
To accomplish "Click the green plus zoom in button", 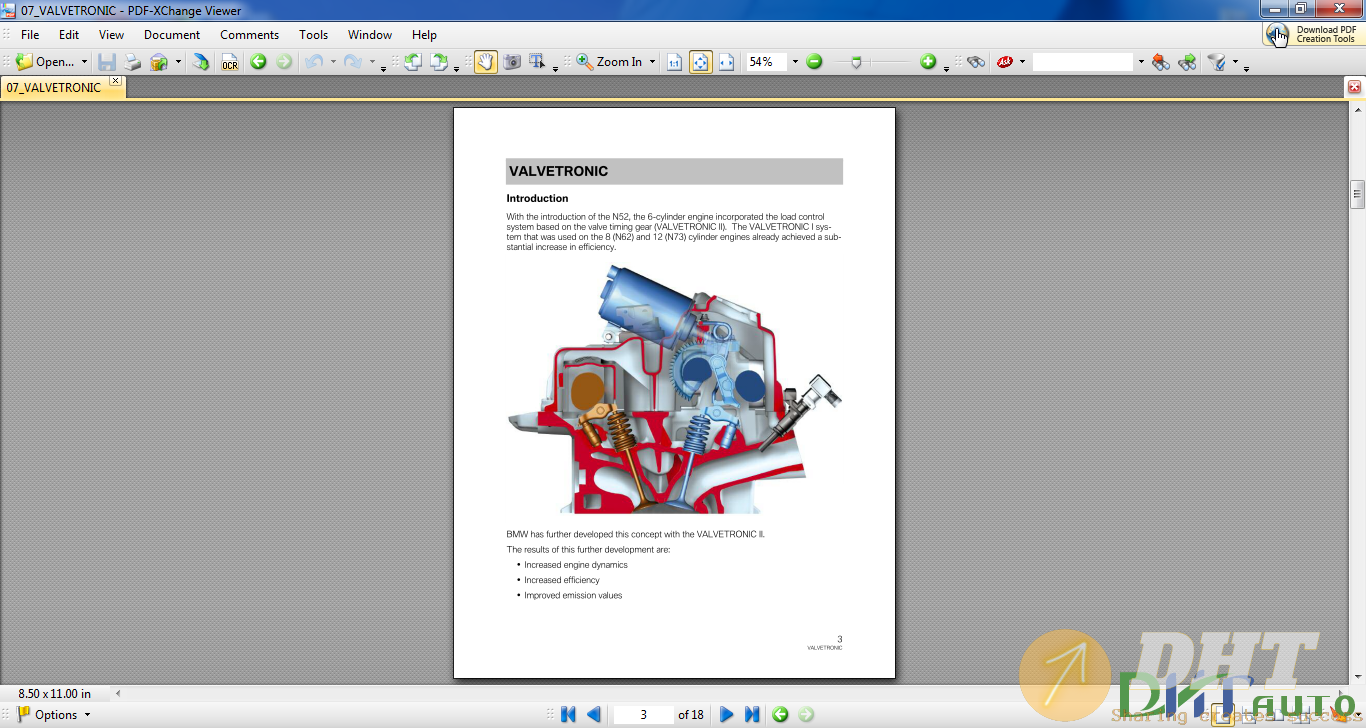I will pos(928,62).
